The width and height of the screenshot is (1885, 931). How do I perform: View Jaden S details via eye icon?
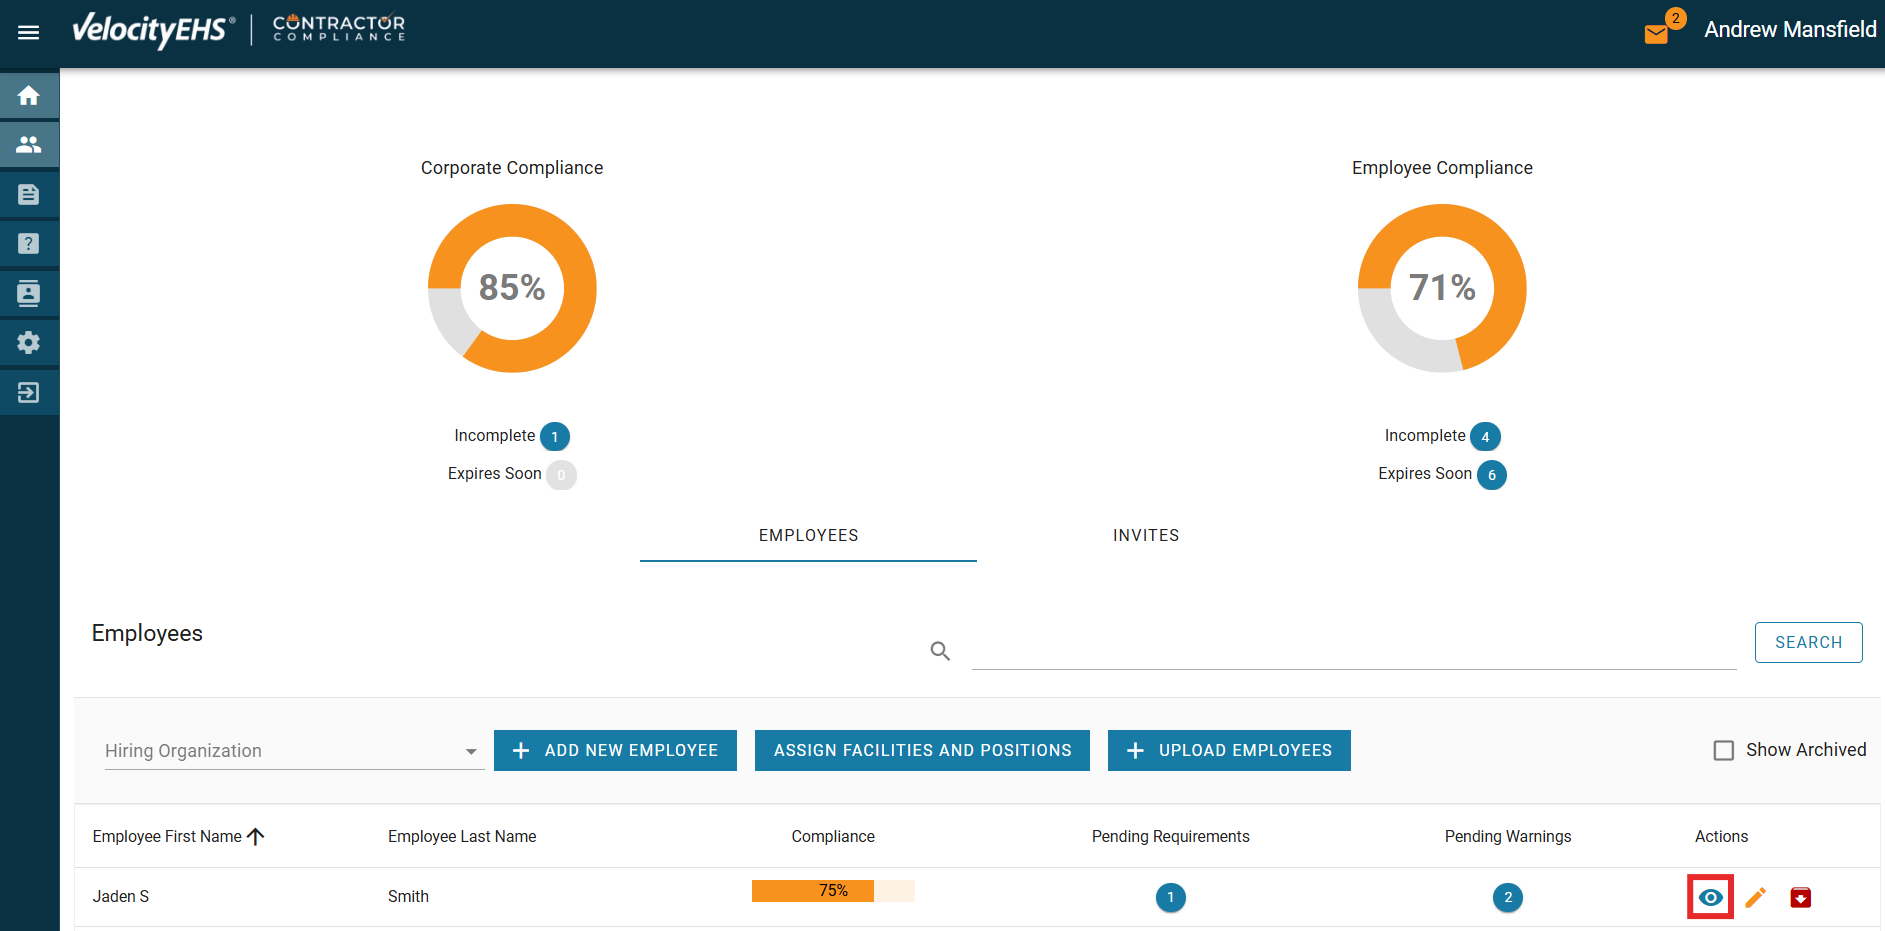pos(1710,897)
